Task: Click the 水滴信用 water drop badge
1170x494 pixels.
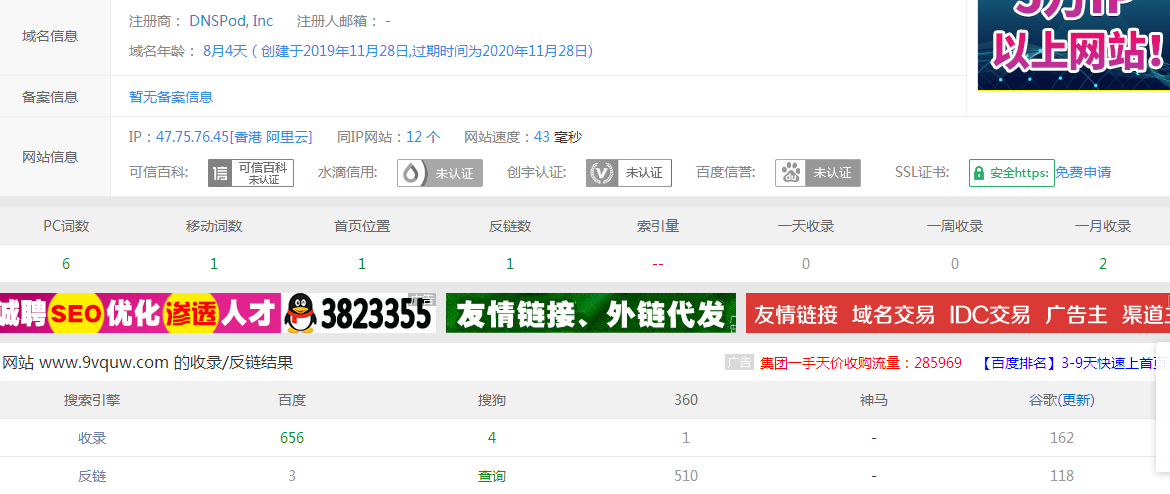Action: point(439,173)
